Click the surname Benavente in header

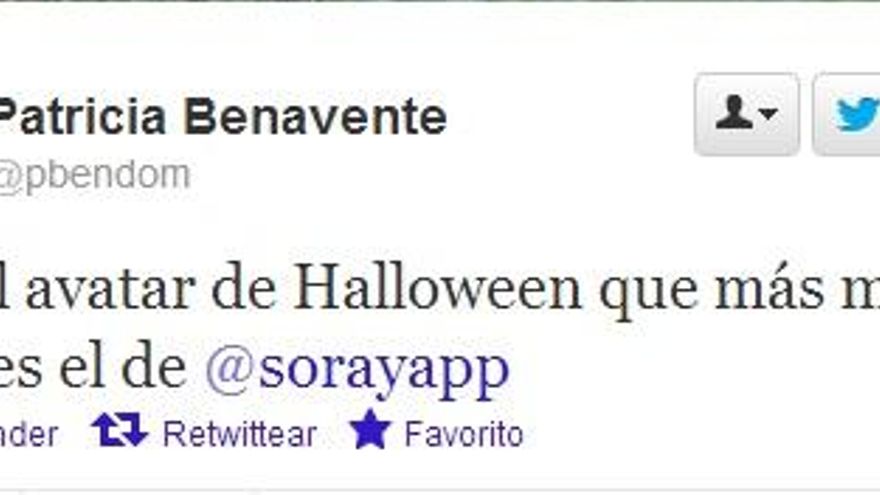[315, 117]
